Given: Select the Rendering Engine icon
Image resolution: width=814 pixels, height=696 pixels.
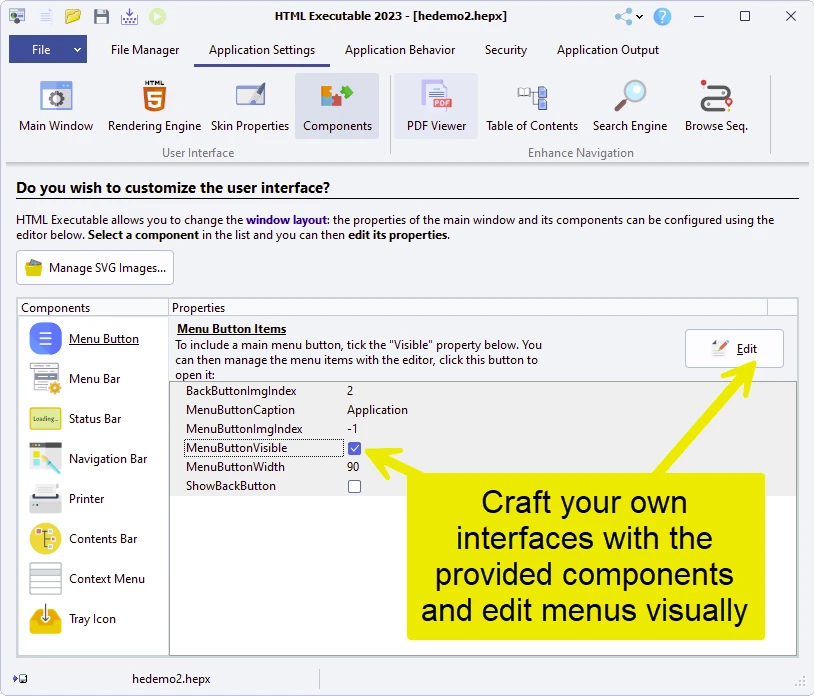Looking at the screenshot, I should (153, 105).
